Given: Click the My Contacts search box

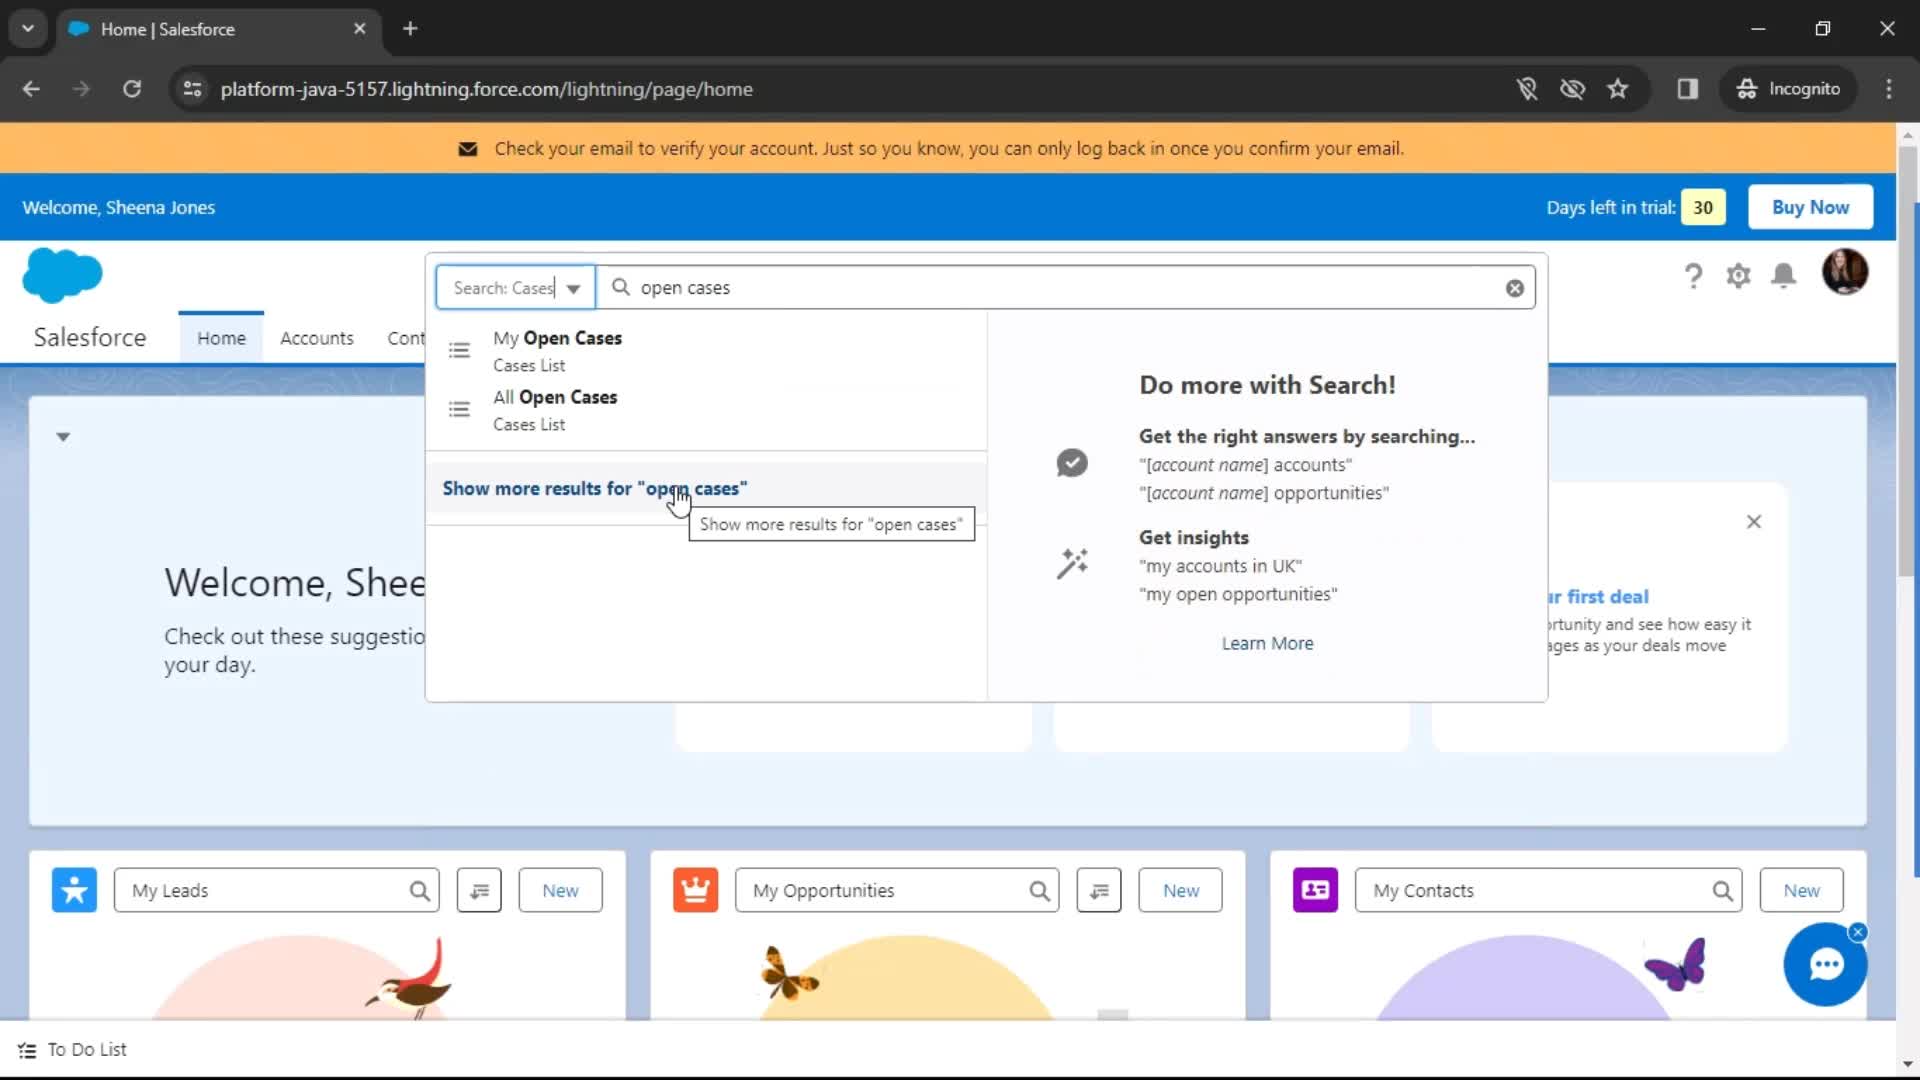Looking at the screenshot, I should pos(1548,890).
